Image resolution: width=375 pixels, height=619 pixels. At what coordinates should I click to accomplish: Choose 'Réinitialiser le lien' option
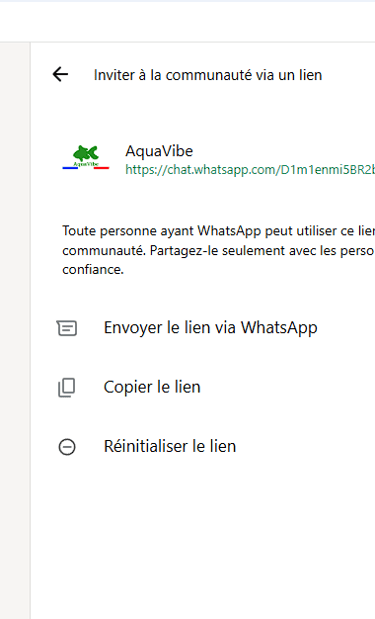click(202, 446)
